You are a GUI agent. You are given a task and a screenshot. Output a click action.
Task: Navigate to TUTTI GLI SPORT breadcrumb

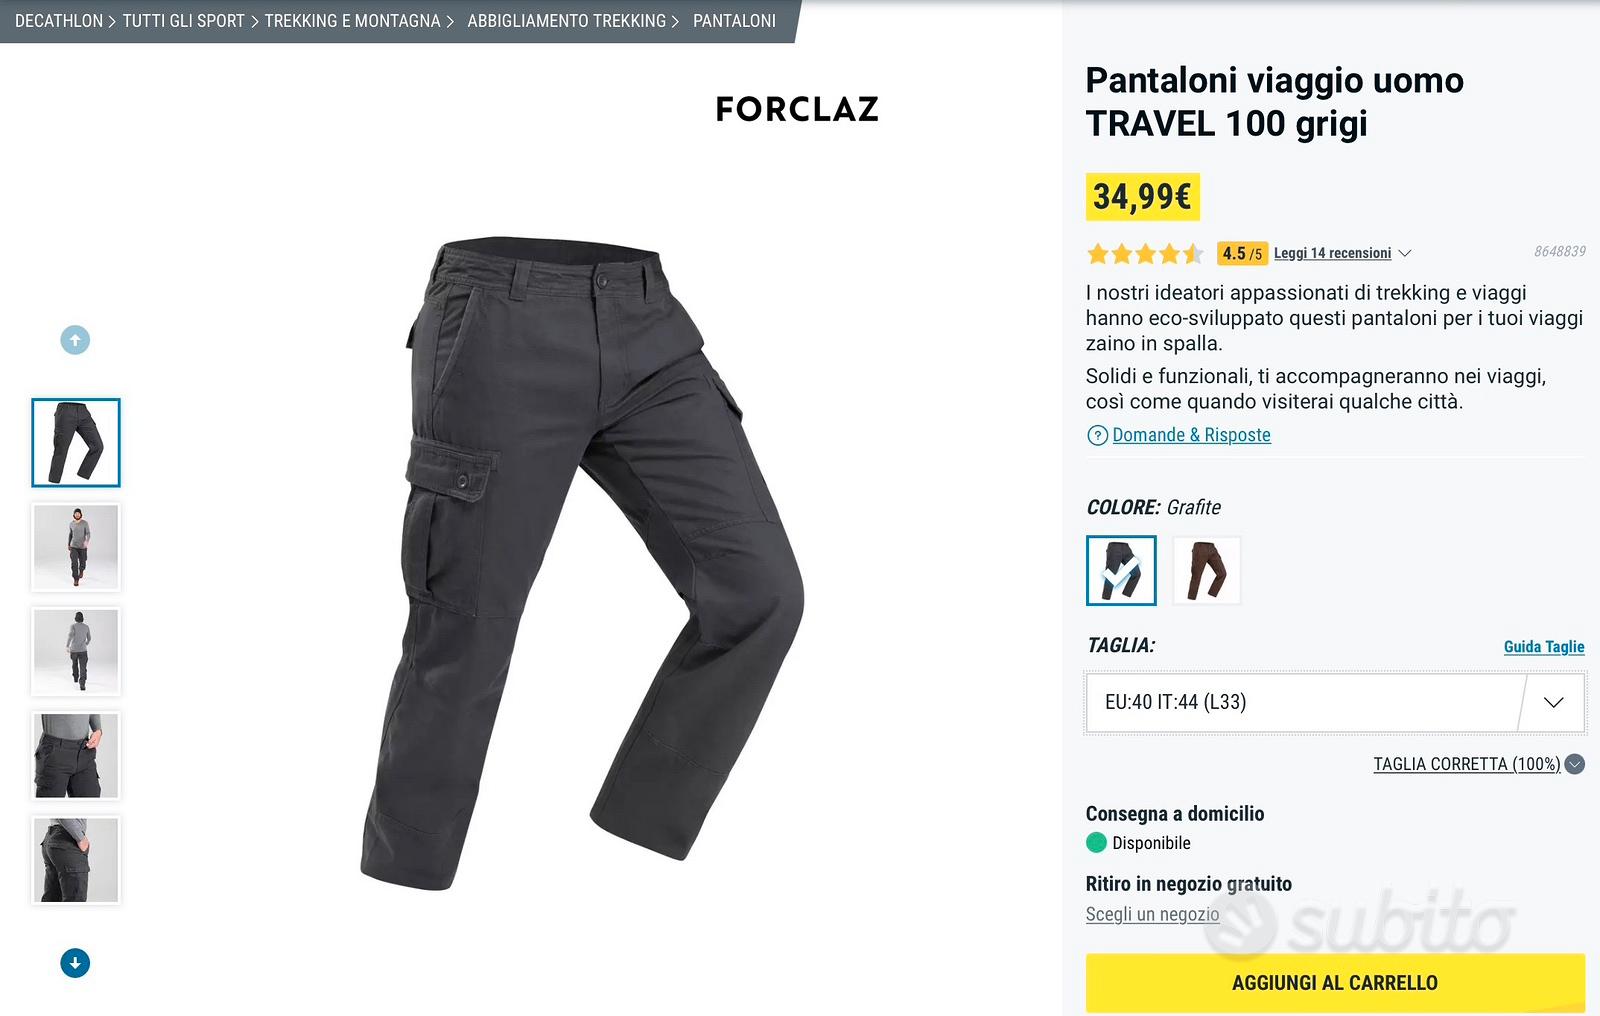click(x=183, y=21)
